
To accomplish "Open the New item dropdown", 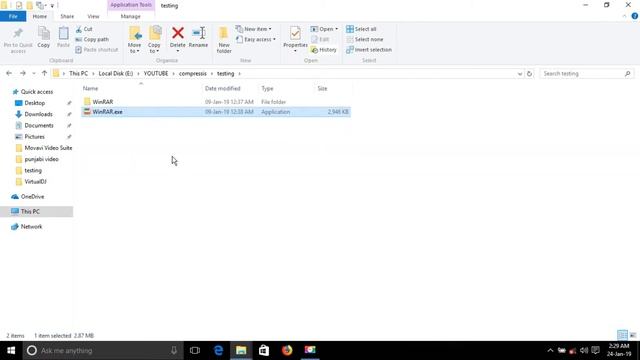I will [253, 29].
